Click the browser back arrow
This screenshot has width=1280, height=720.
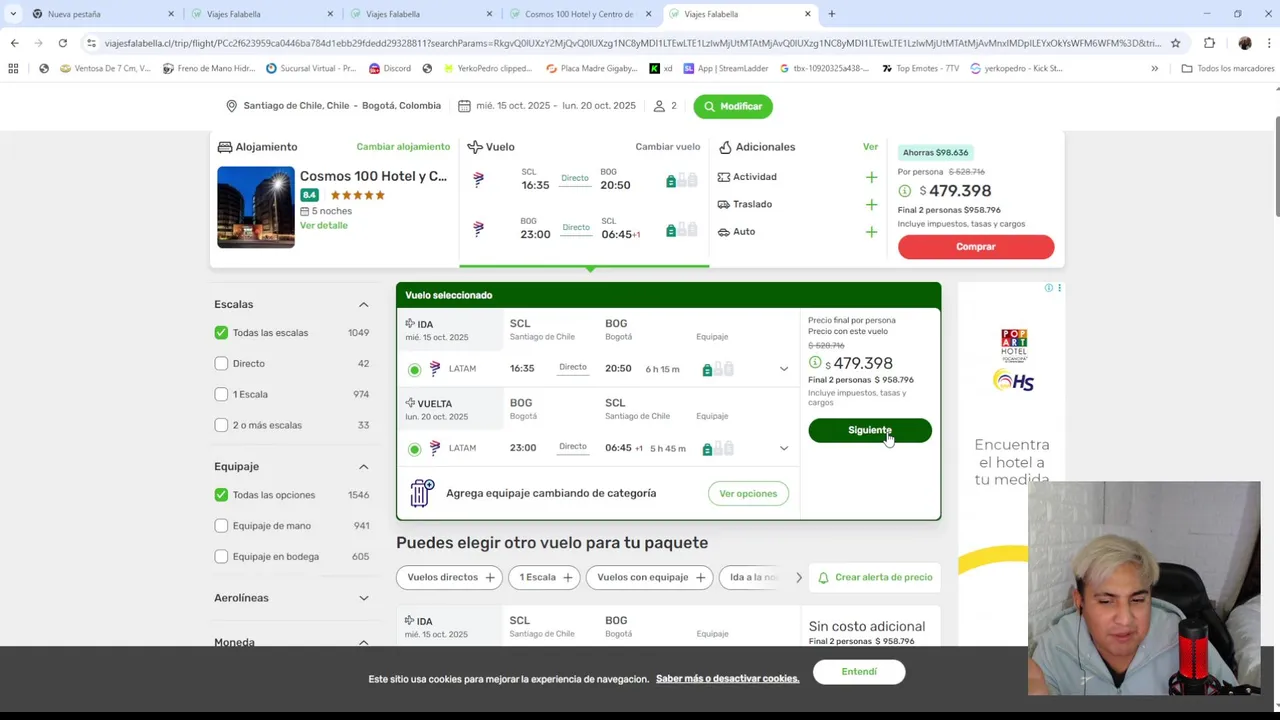point(14,43)
